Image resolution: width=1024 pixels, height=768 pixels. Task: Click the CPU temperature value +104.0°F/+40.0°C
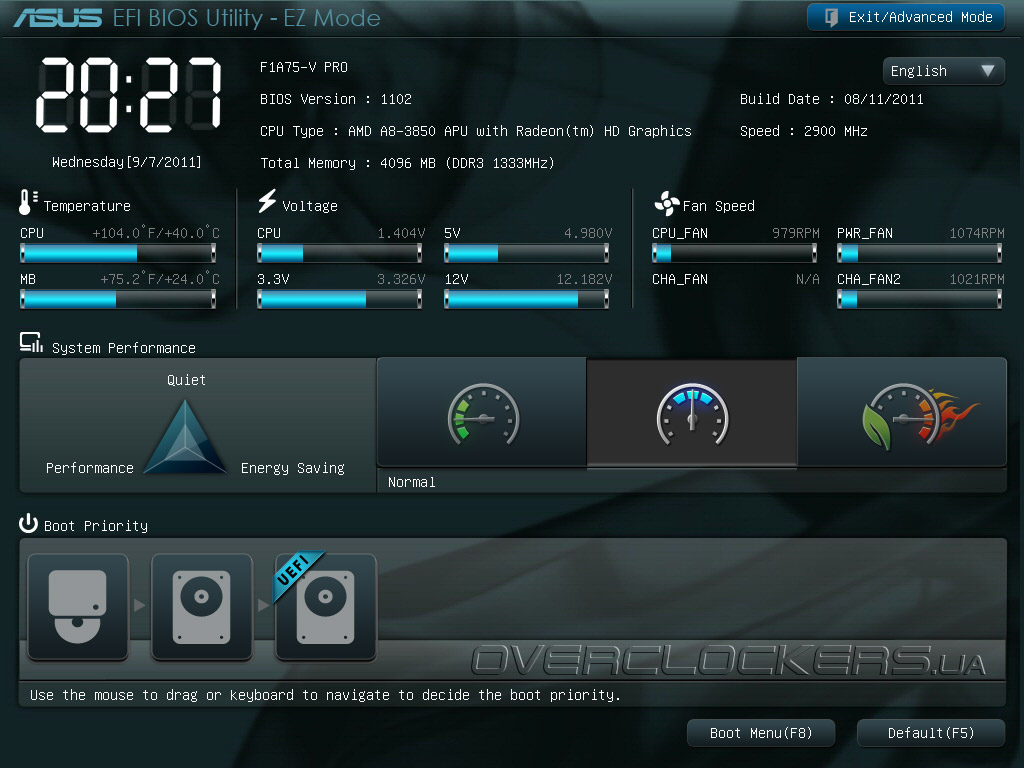pos(156,233)
